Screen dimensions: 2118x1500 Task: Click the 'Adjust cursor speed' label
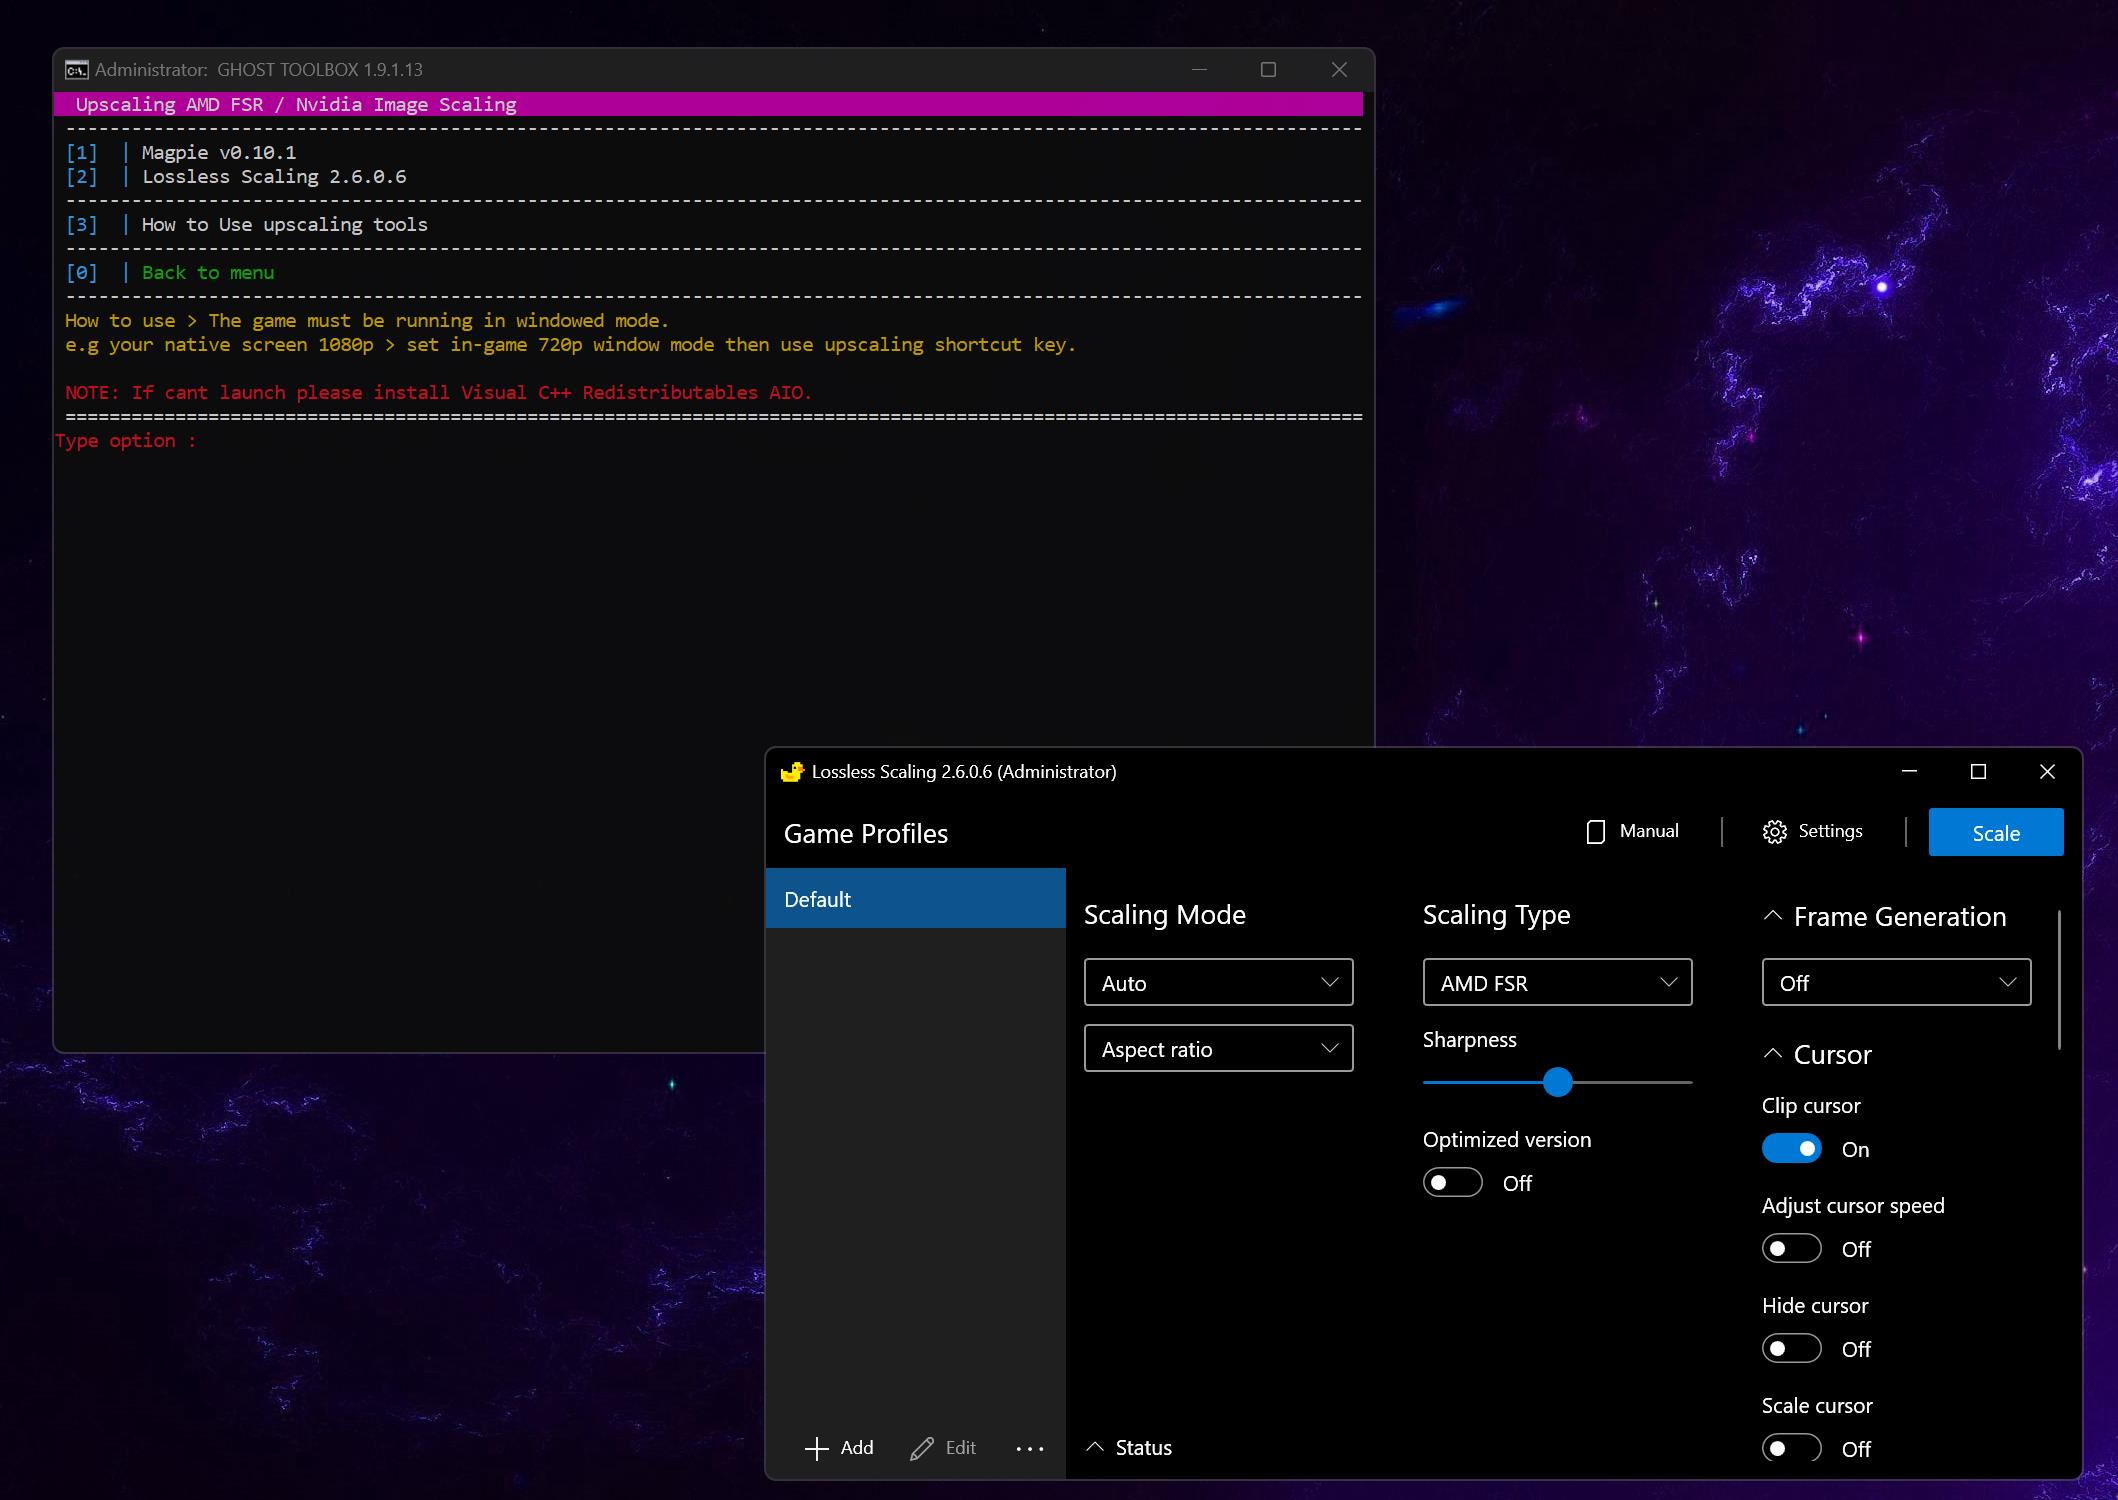[1853, 1206]
